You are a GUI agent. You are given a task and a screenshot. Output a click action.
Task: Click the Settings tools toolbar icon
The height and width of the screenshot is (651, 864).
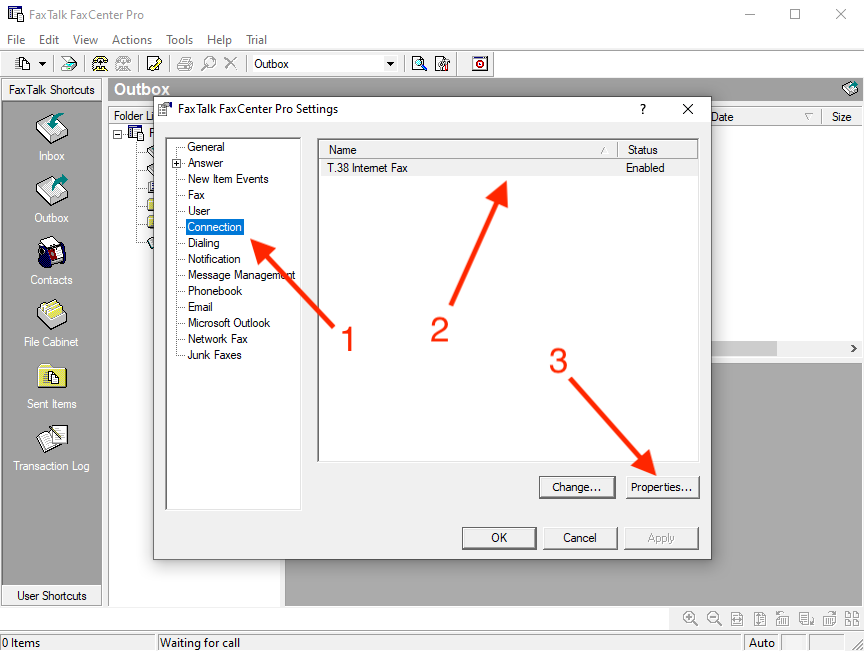coord(443,64)
